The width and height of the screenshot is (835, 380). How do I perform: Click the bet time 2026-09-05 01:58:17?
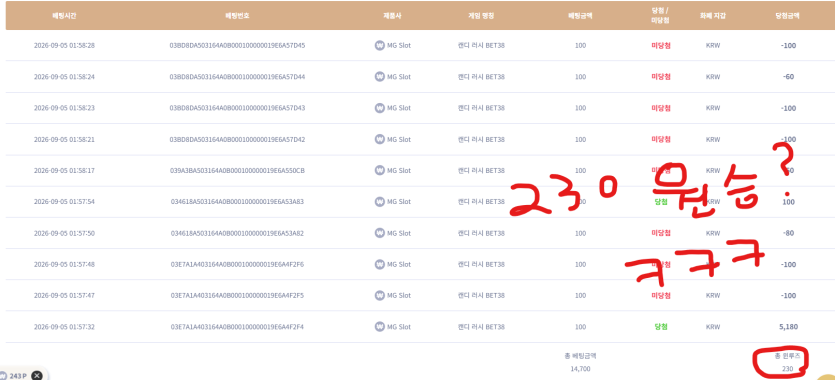(64, 170)
